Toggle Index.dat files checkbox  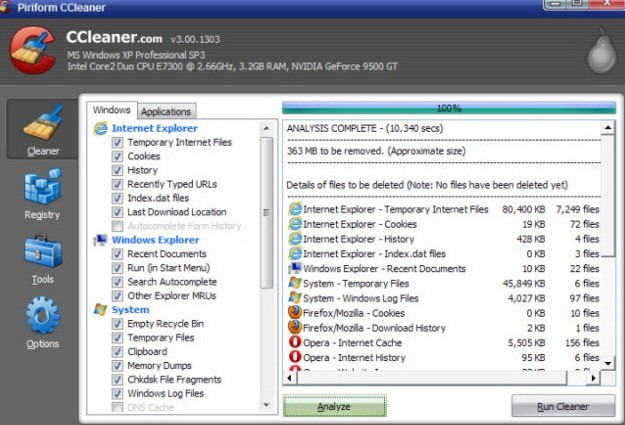pos(117,198)
